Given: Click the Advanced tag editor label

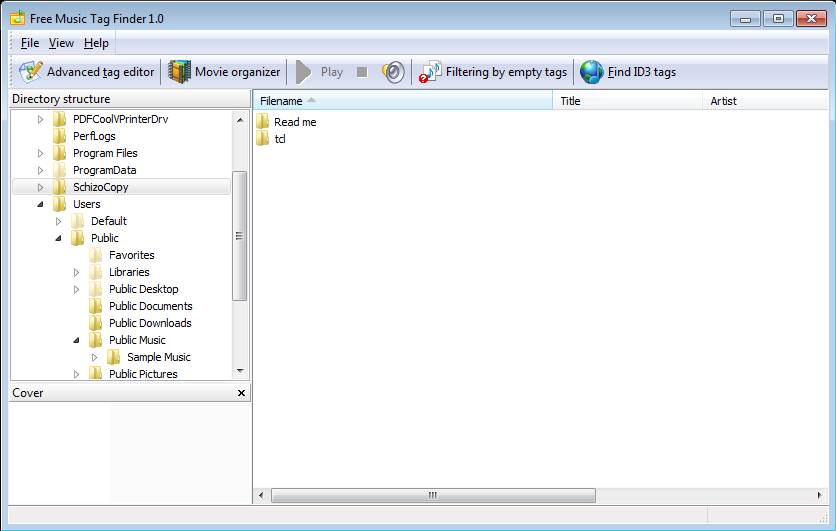Looking at the screenshot, I should (100, 72).
